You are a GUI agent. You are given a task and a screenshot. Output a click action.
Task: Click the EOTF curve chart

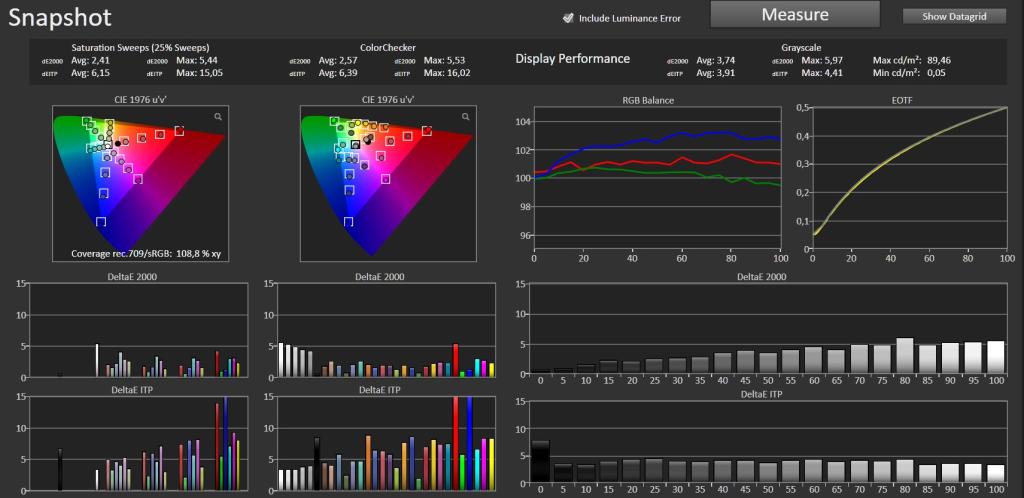(x=908, y=178)
